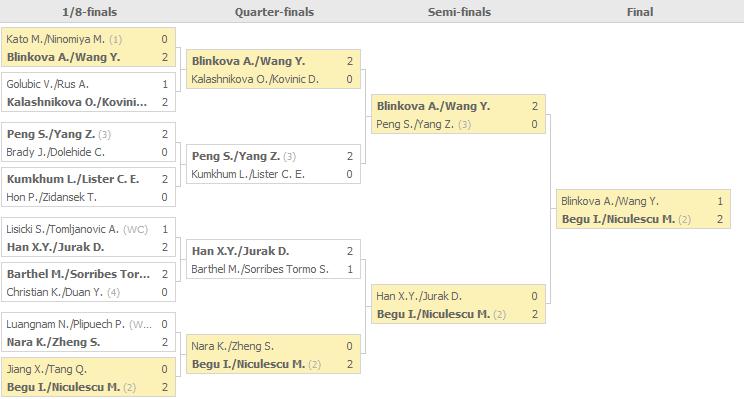This screenshot has width=744, height=399.
Task: Click the quarter-final Nara/Zheng vs Begu/Niculescu match
Action: click(x=273, y=354)
